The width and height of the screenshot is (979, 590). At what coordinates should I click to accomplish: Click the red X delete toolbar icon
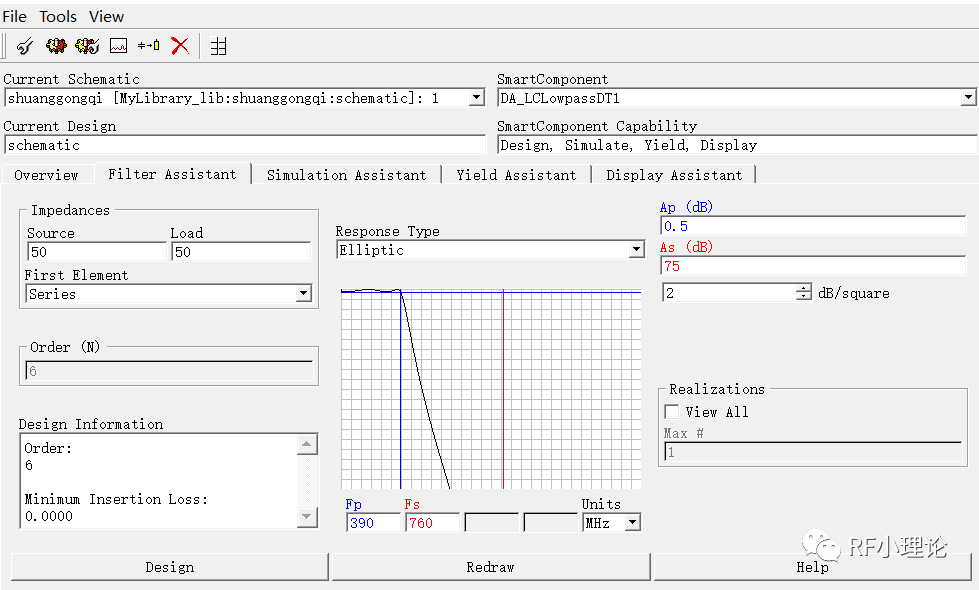tap(180, 46)
